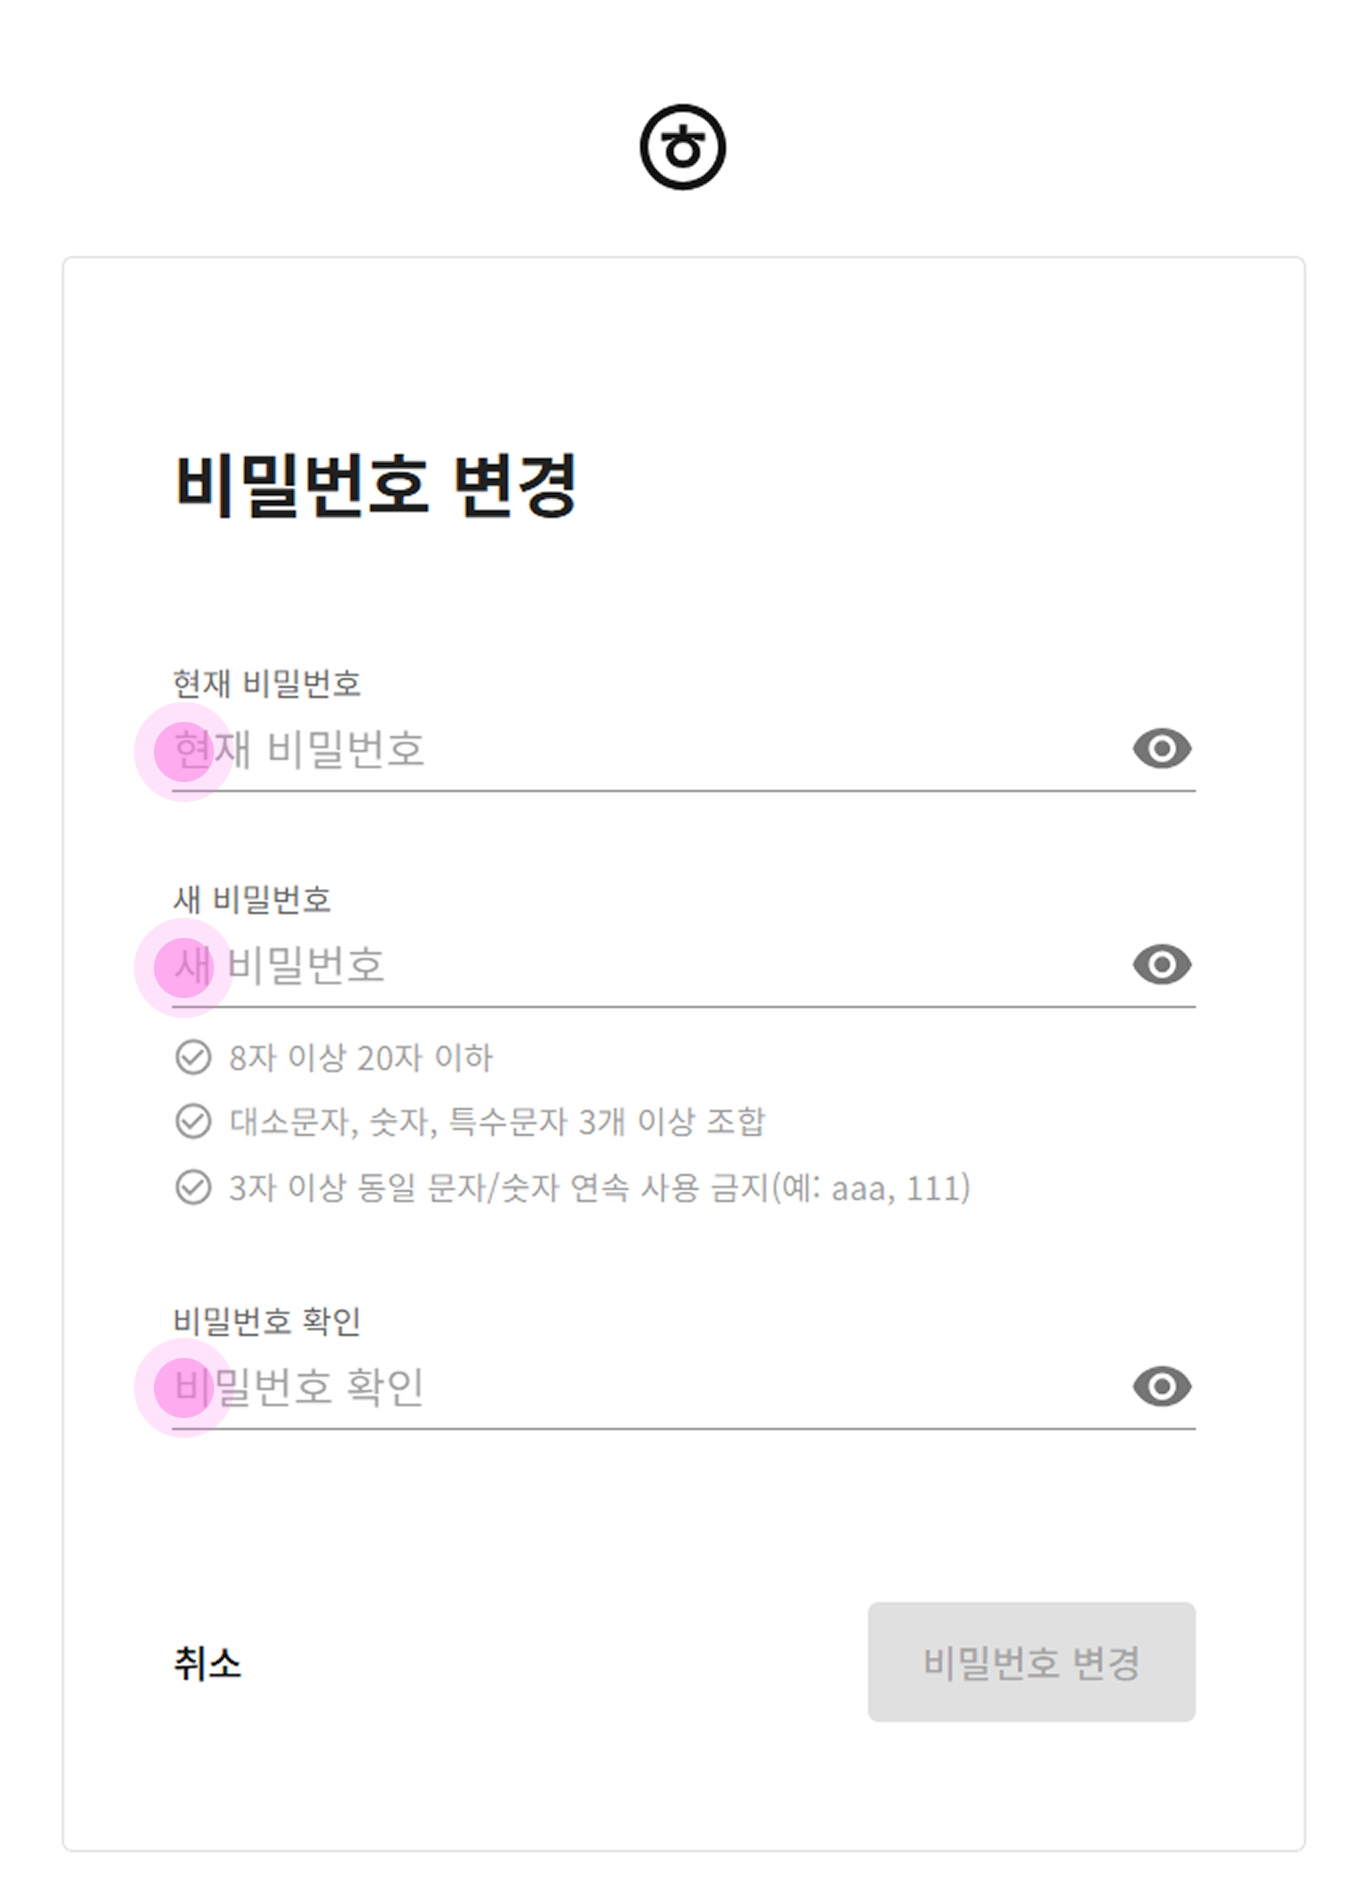Click the check icon beside 8자 이상 20자 이하
1370x1900 pixels.
[193, 1057]
